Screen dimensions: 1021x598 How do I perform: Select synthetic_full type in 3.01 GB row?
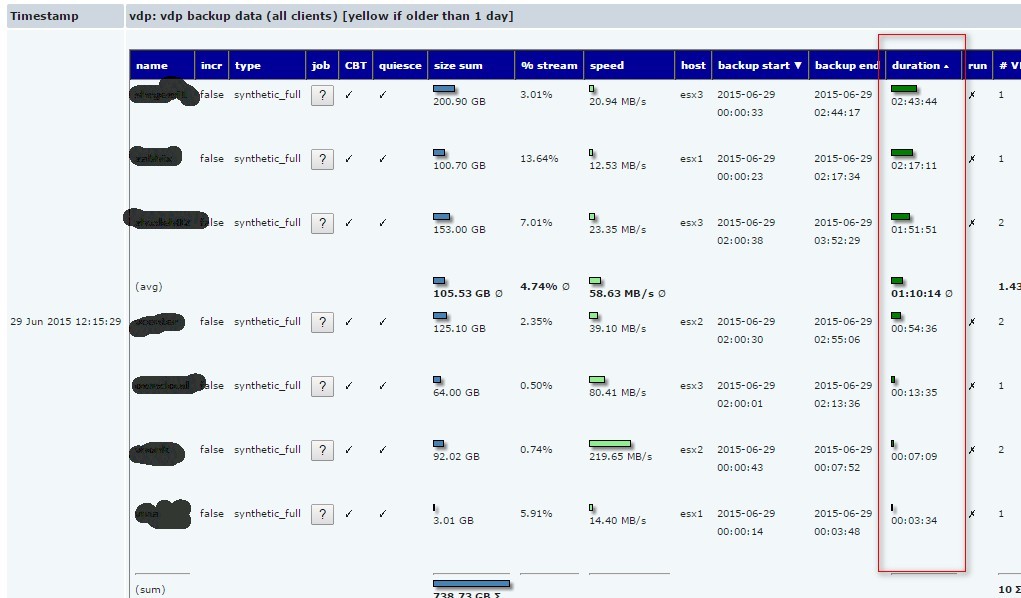pyautogui.click(x=268, y=513)
